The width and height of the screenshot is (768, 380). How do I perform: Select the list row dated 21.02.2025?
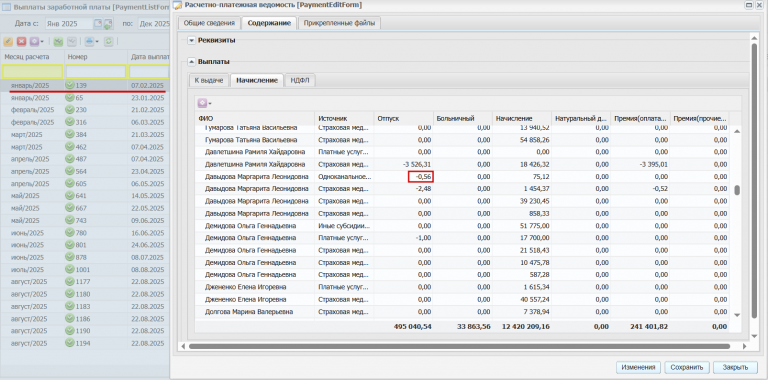(x=85, y=110)
